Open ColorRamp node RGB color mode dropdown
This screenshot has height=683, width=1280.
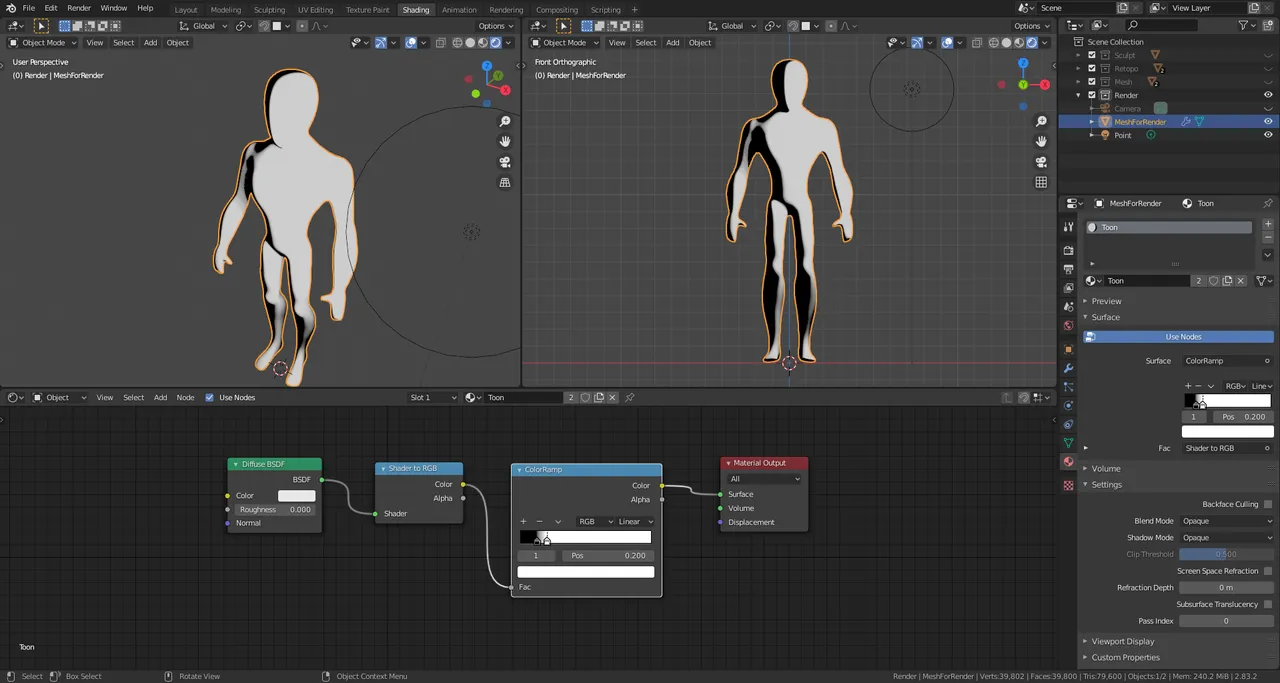(595, 521)
